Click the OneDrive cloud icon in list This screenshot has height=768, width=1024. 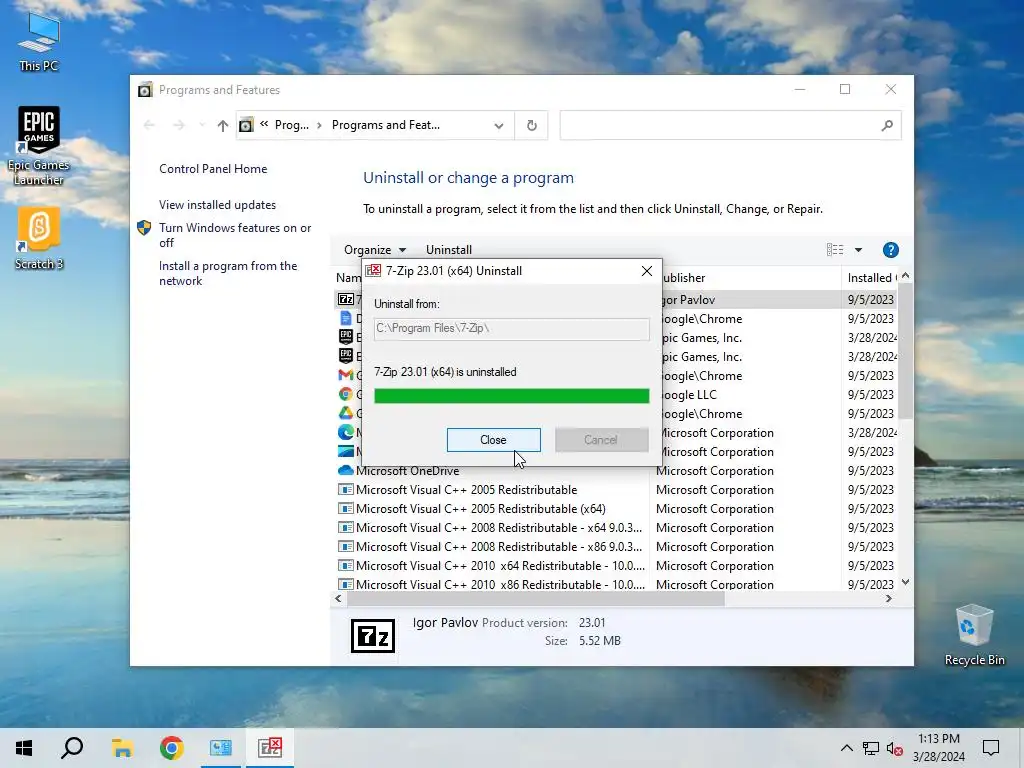[x=345, y=471]
